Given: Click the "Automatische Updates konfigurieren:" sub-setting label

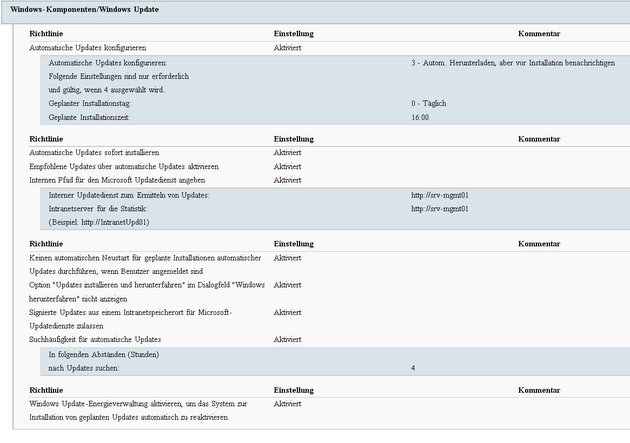Looking at the screenshot, I should (108, 63).
